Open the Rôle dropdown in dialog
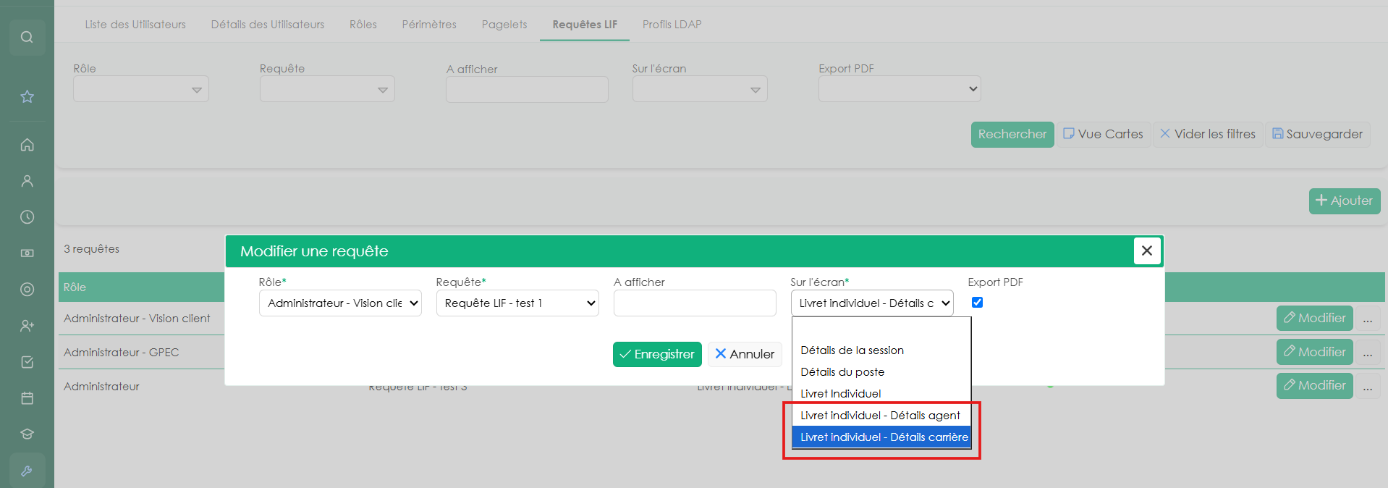This screenshot has height=488, width=1388. click(340, 303)
